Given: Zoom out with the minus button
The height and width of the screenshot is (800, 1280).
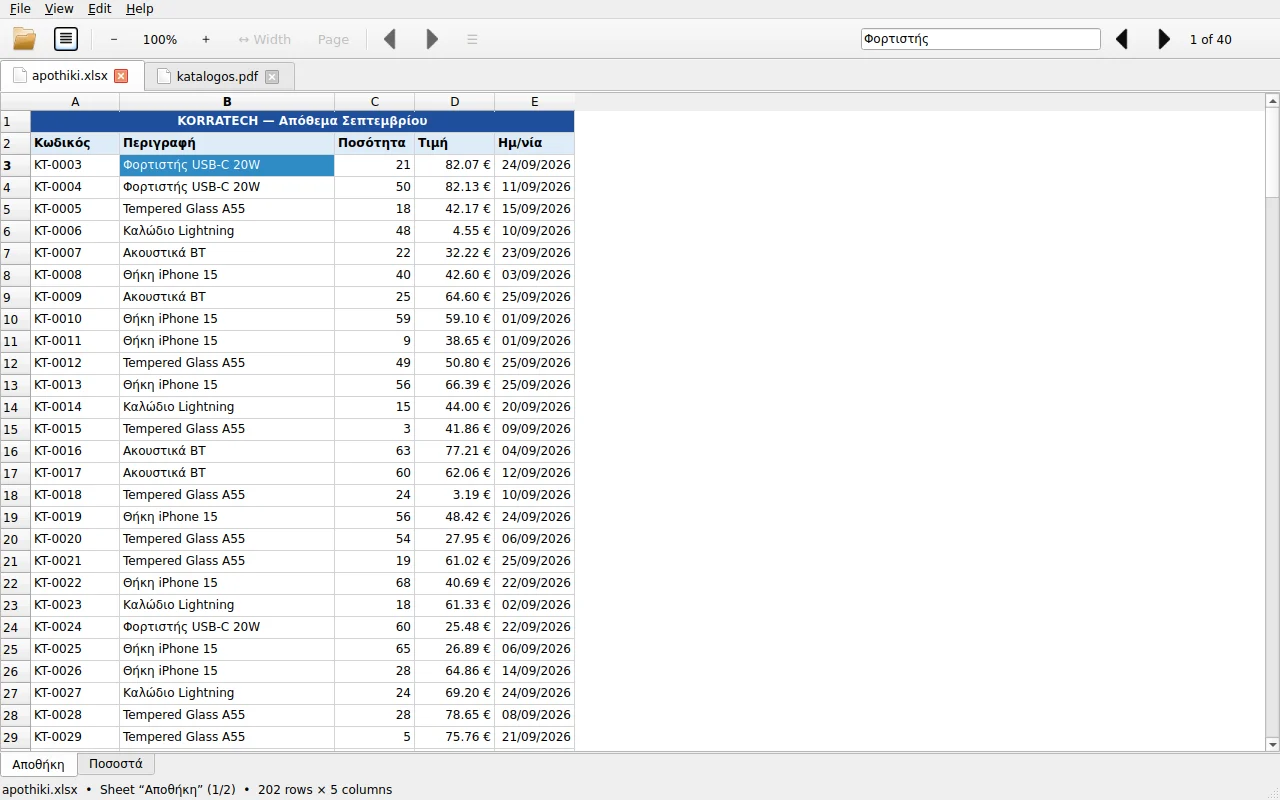Looking at the screenshot, I should pyautogui.click(x=114, y=39).
